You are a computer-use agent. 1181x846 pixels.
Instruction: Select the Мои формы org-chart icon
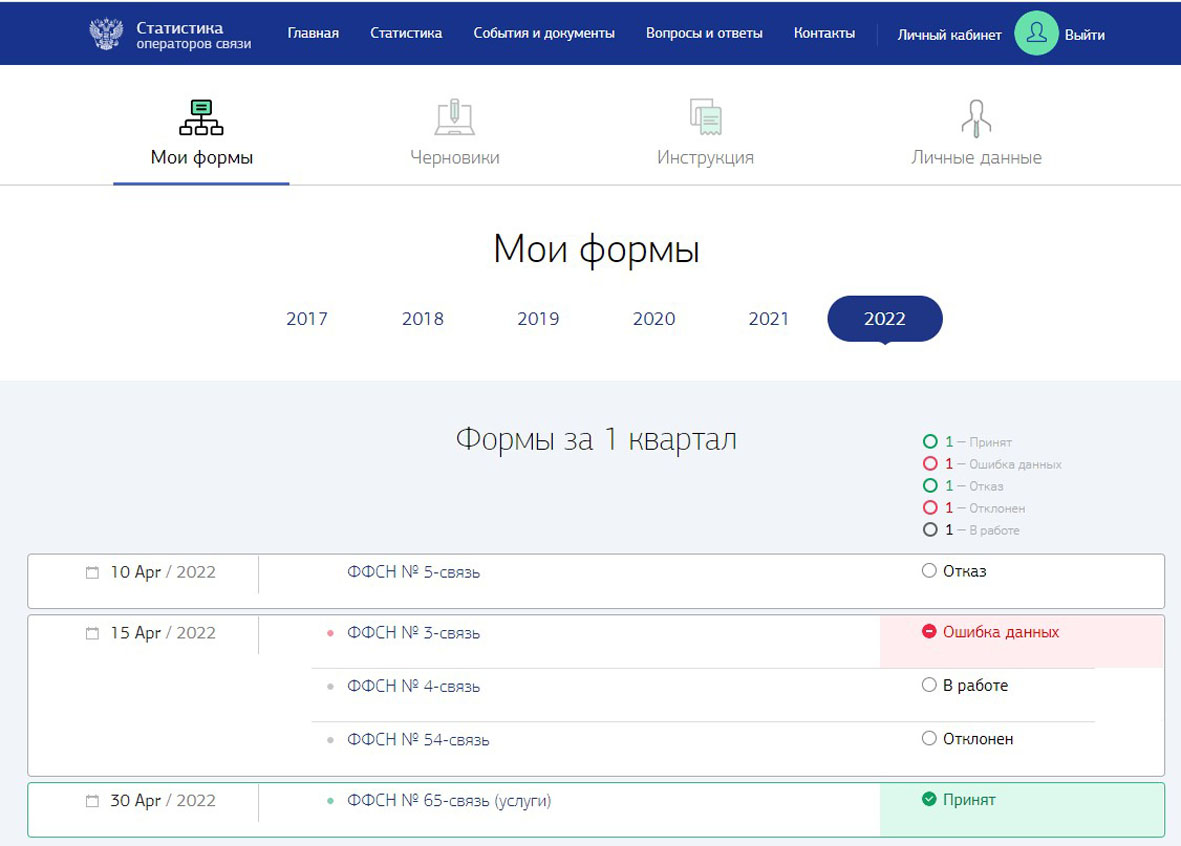200,116
